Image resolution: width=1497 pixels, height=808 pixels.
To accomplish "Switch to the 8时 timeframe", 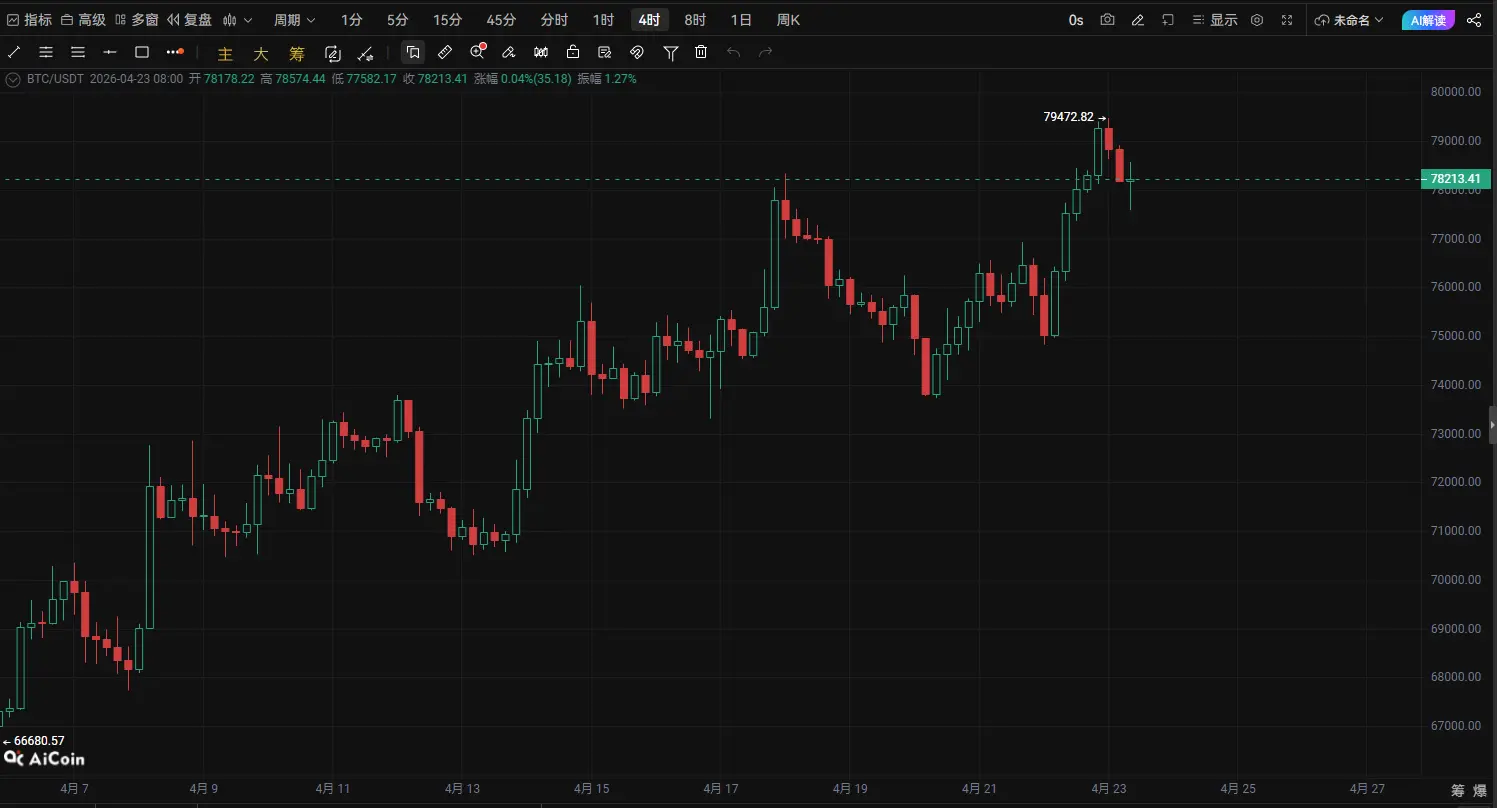I will tap(695, 20).
